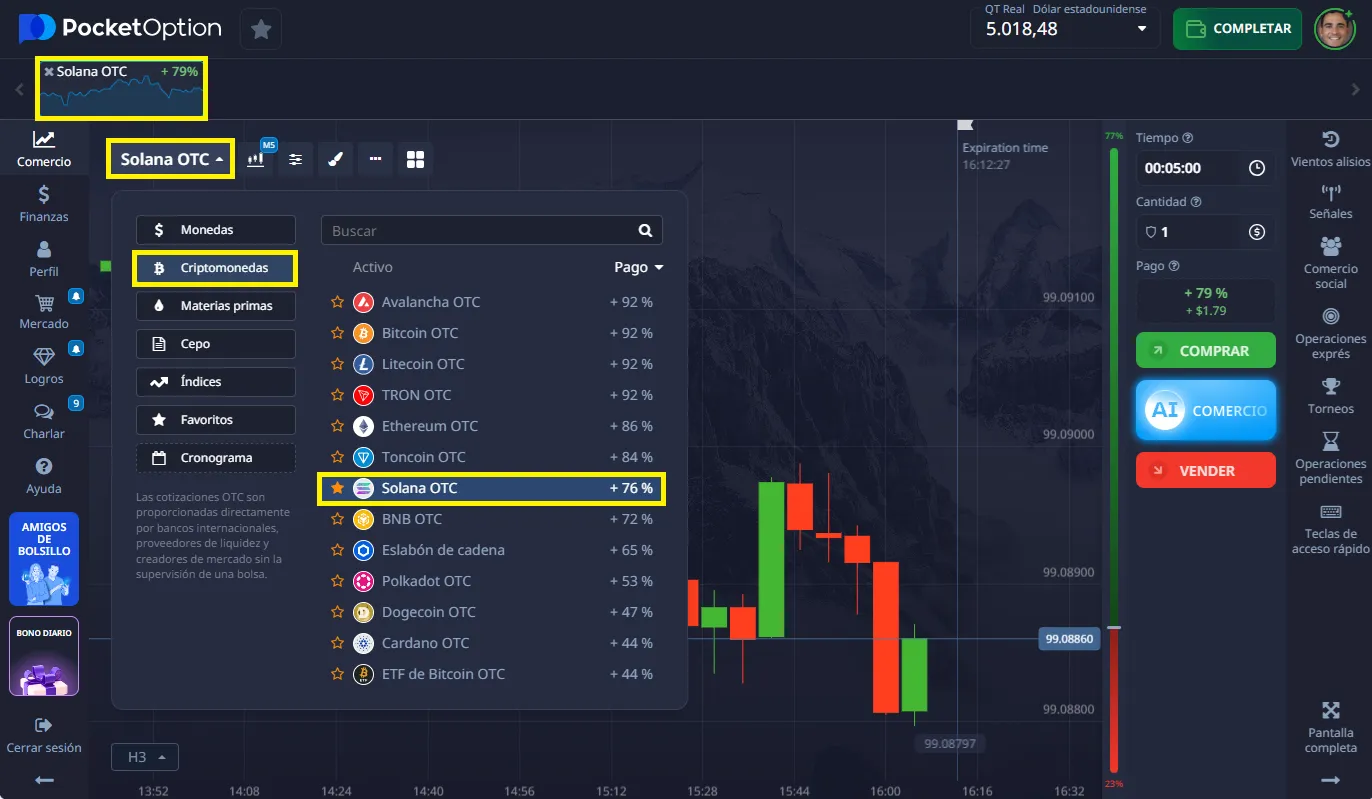Viewport: 1372px width, 799px height.
Task: Click the AI COMERCIO button
Action: click(1206, 410)
